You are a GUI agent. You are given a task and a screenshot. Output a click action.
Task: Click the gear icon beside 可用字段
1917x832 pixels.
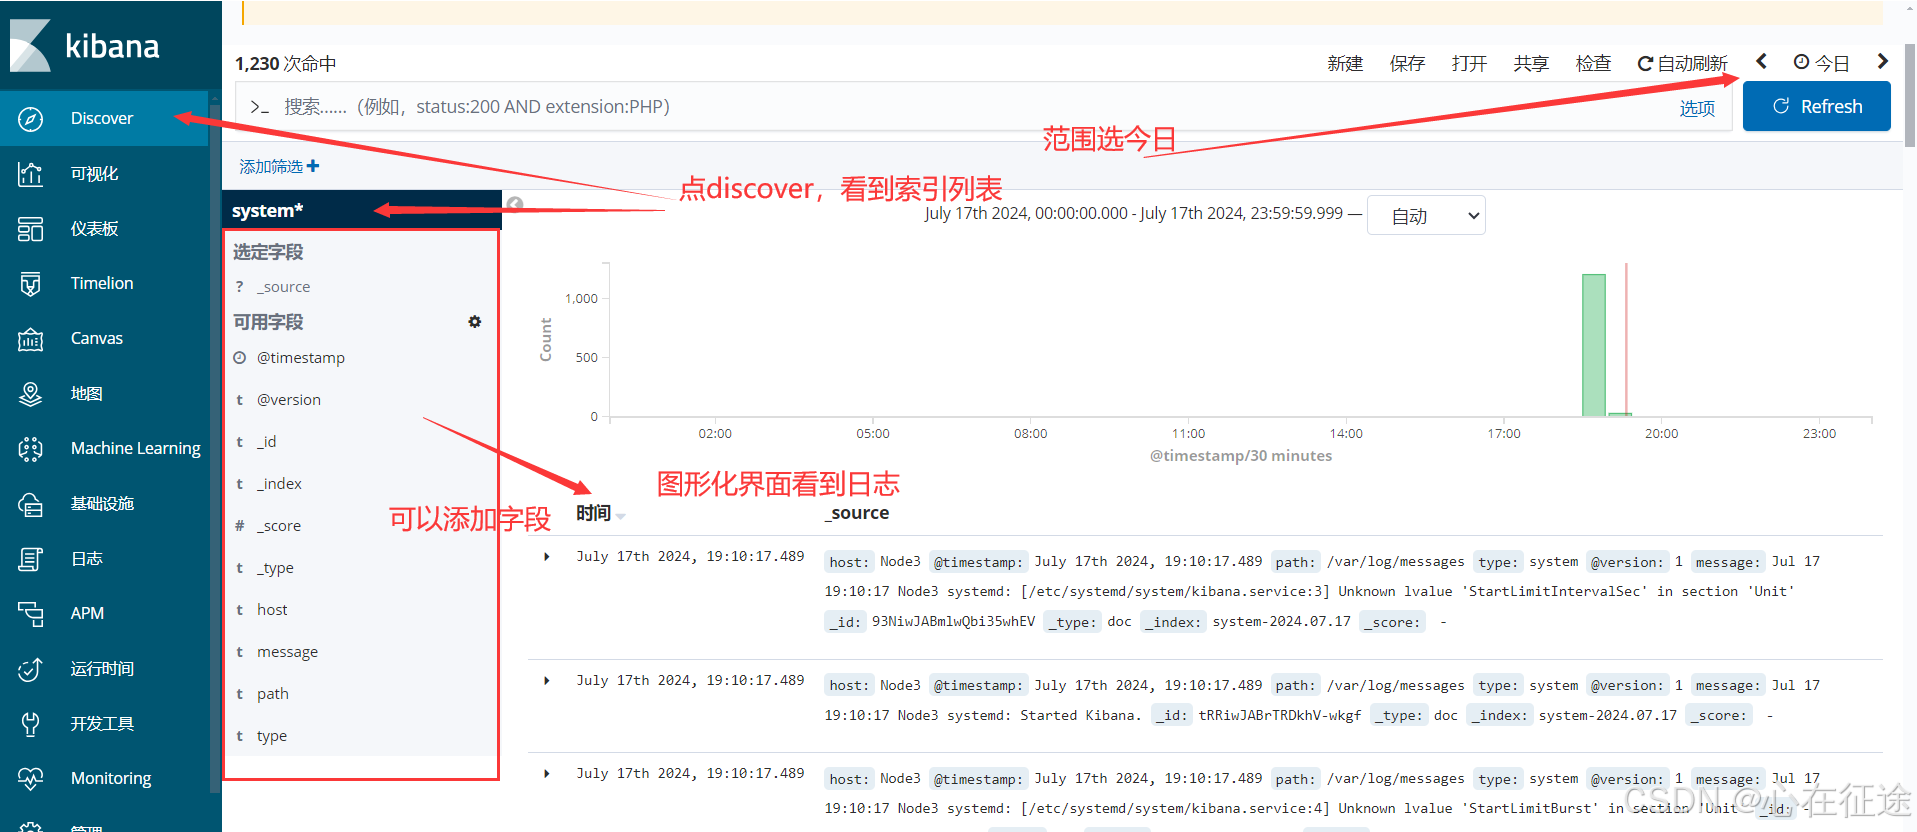click(475, 322)
